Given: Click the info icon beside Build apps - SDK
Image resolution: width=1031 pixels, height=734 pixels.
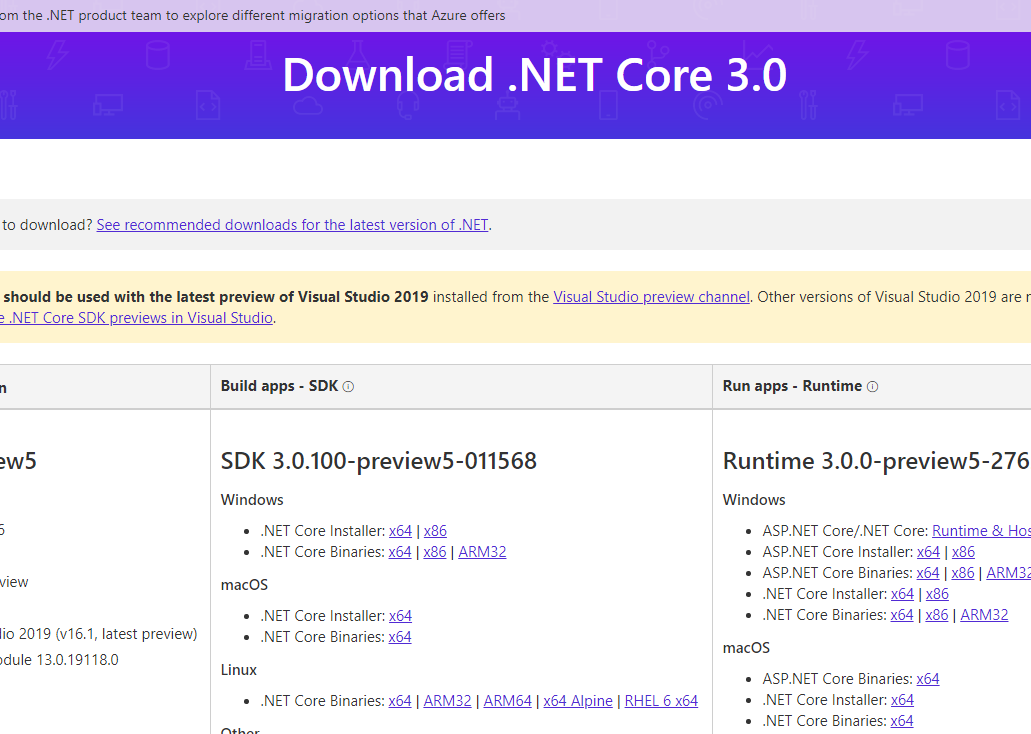Looking at the screenshot, I should [x=348, y=387].
